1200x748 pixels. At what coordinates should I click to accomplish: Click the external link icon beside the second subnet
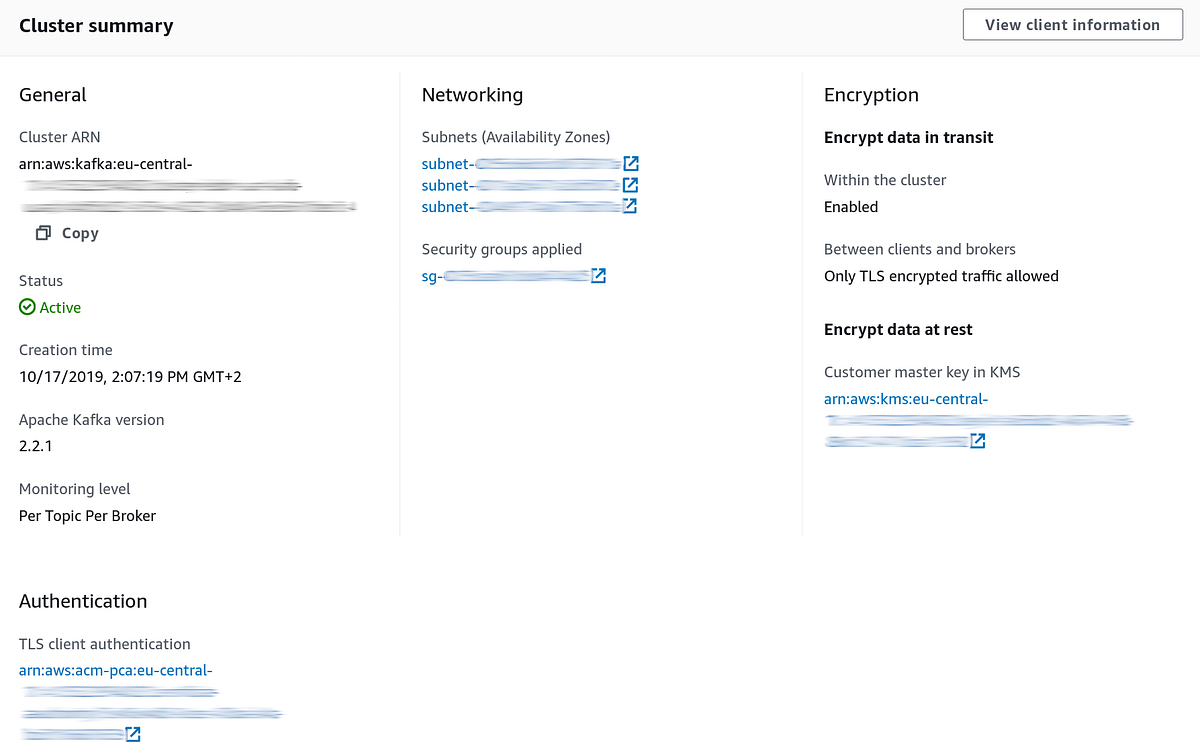(x=630, y=184)
